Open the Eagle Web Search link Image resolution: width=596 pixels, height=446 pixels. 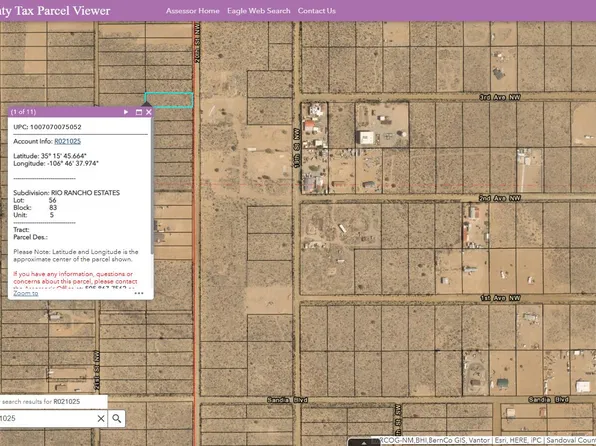[258, 11]
